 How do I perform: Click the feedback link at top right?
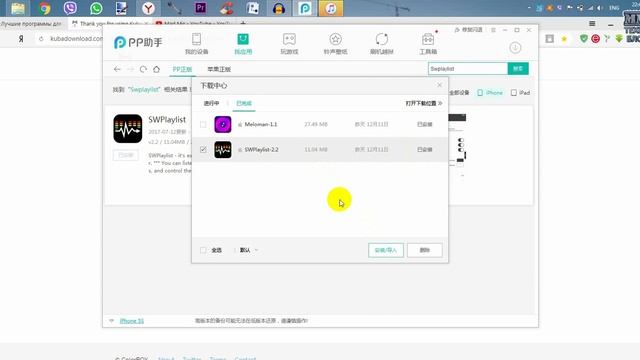[469, 30]
